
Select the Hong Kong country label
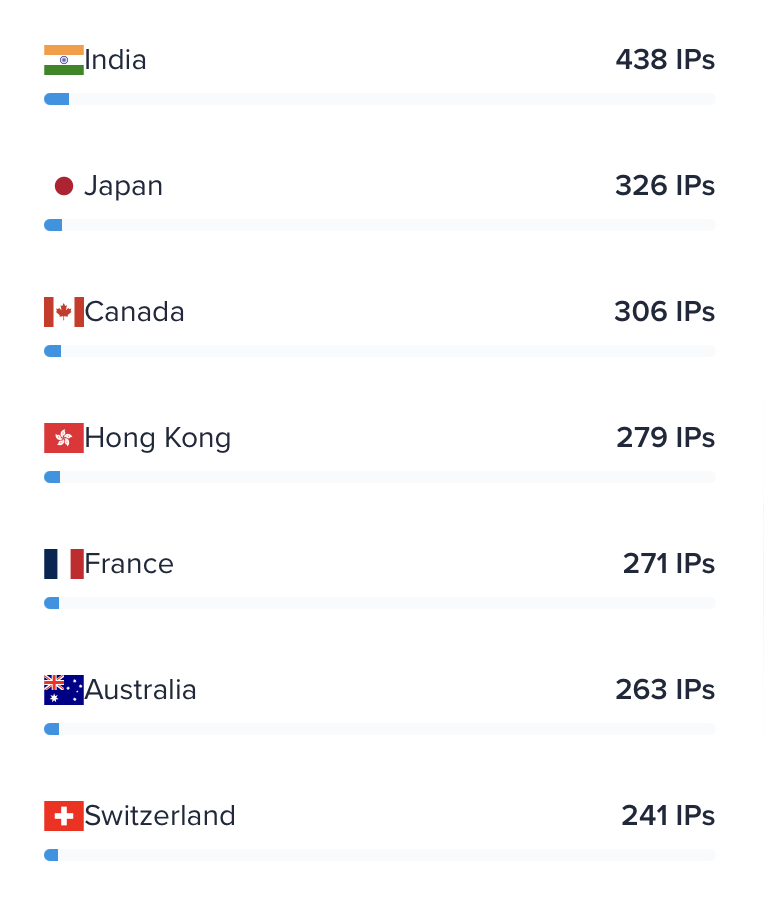point(158,438)
